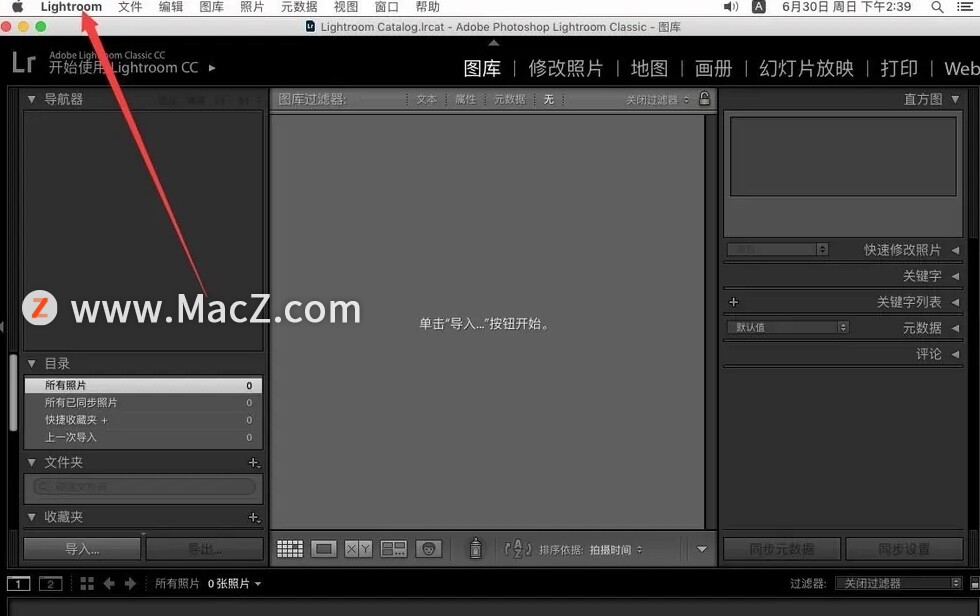
Task: Click the filter lock icon
Action: pyautogui.click(x=704, y=99)
